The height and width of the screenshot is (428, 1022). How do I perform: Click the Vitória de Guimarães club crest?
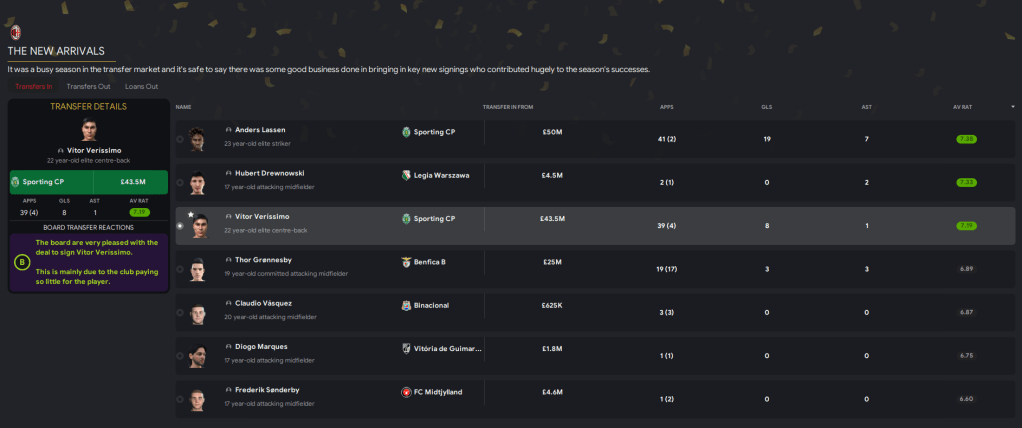(x=406, y=349)
